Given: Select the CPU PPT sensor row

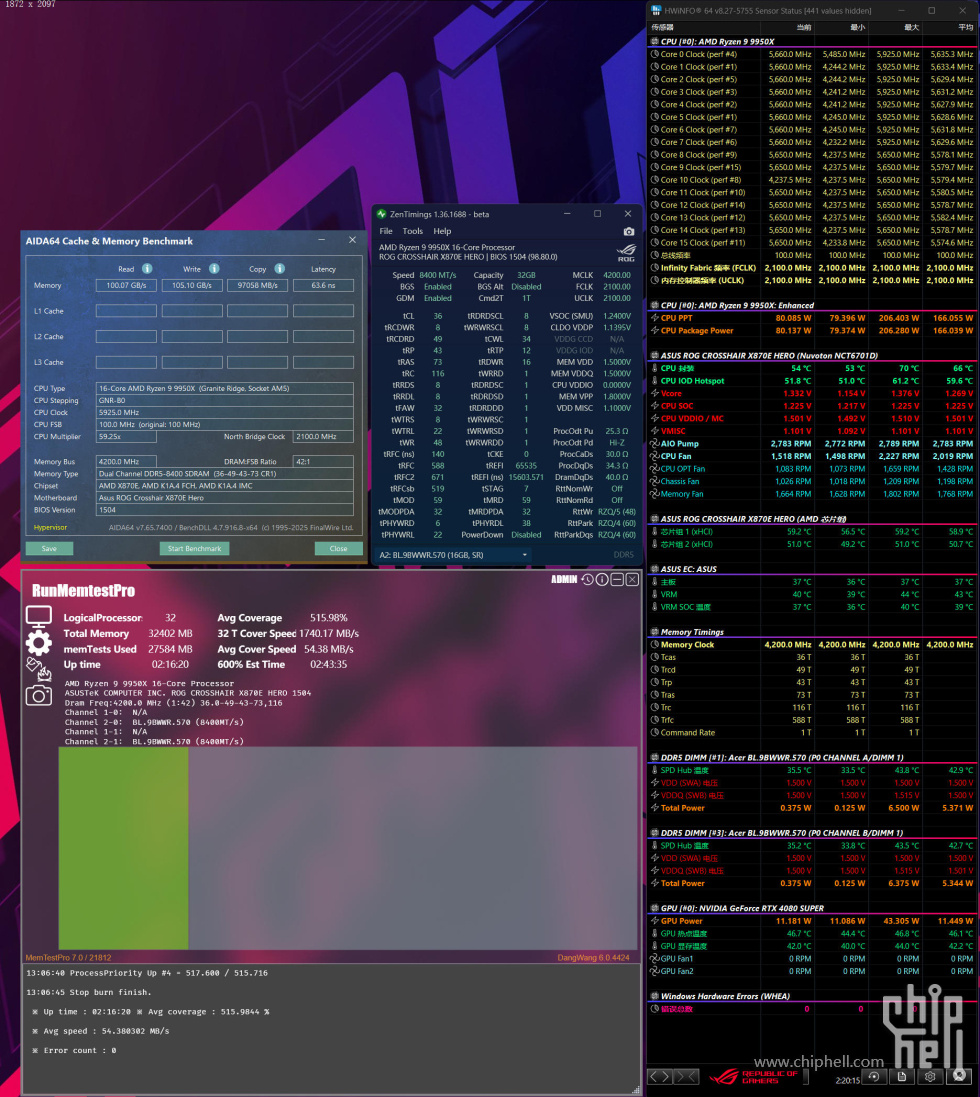Looking at the screenshot, I should click(x=813, y=318).
